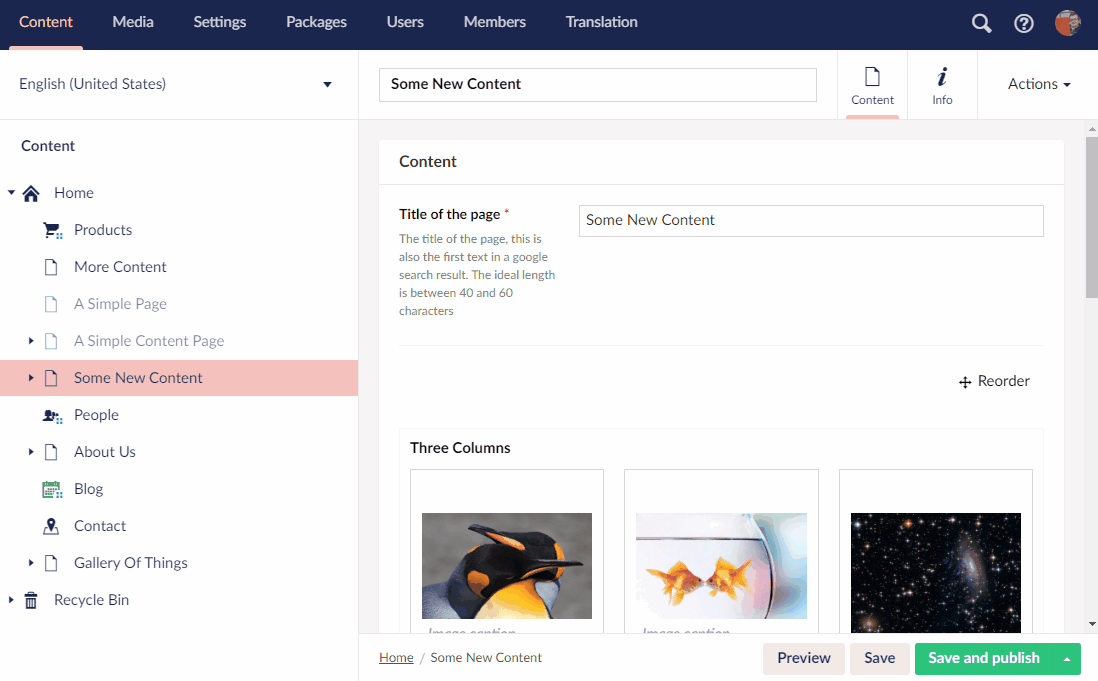1098x681 pixels.
Task: Click the People group icon
Action: coord(53,416)
